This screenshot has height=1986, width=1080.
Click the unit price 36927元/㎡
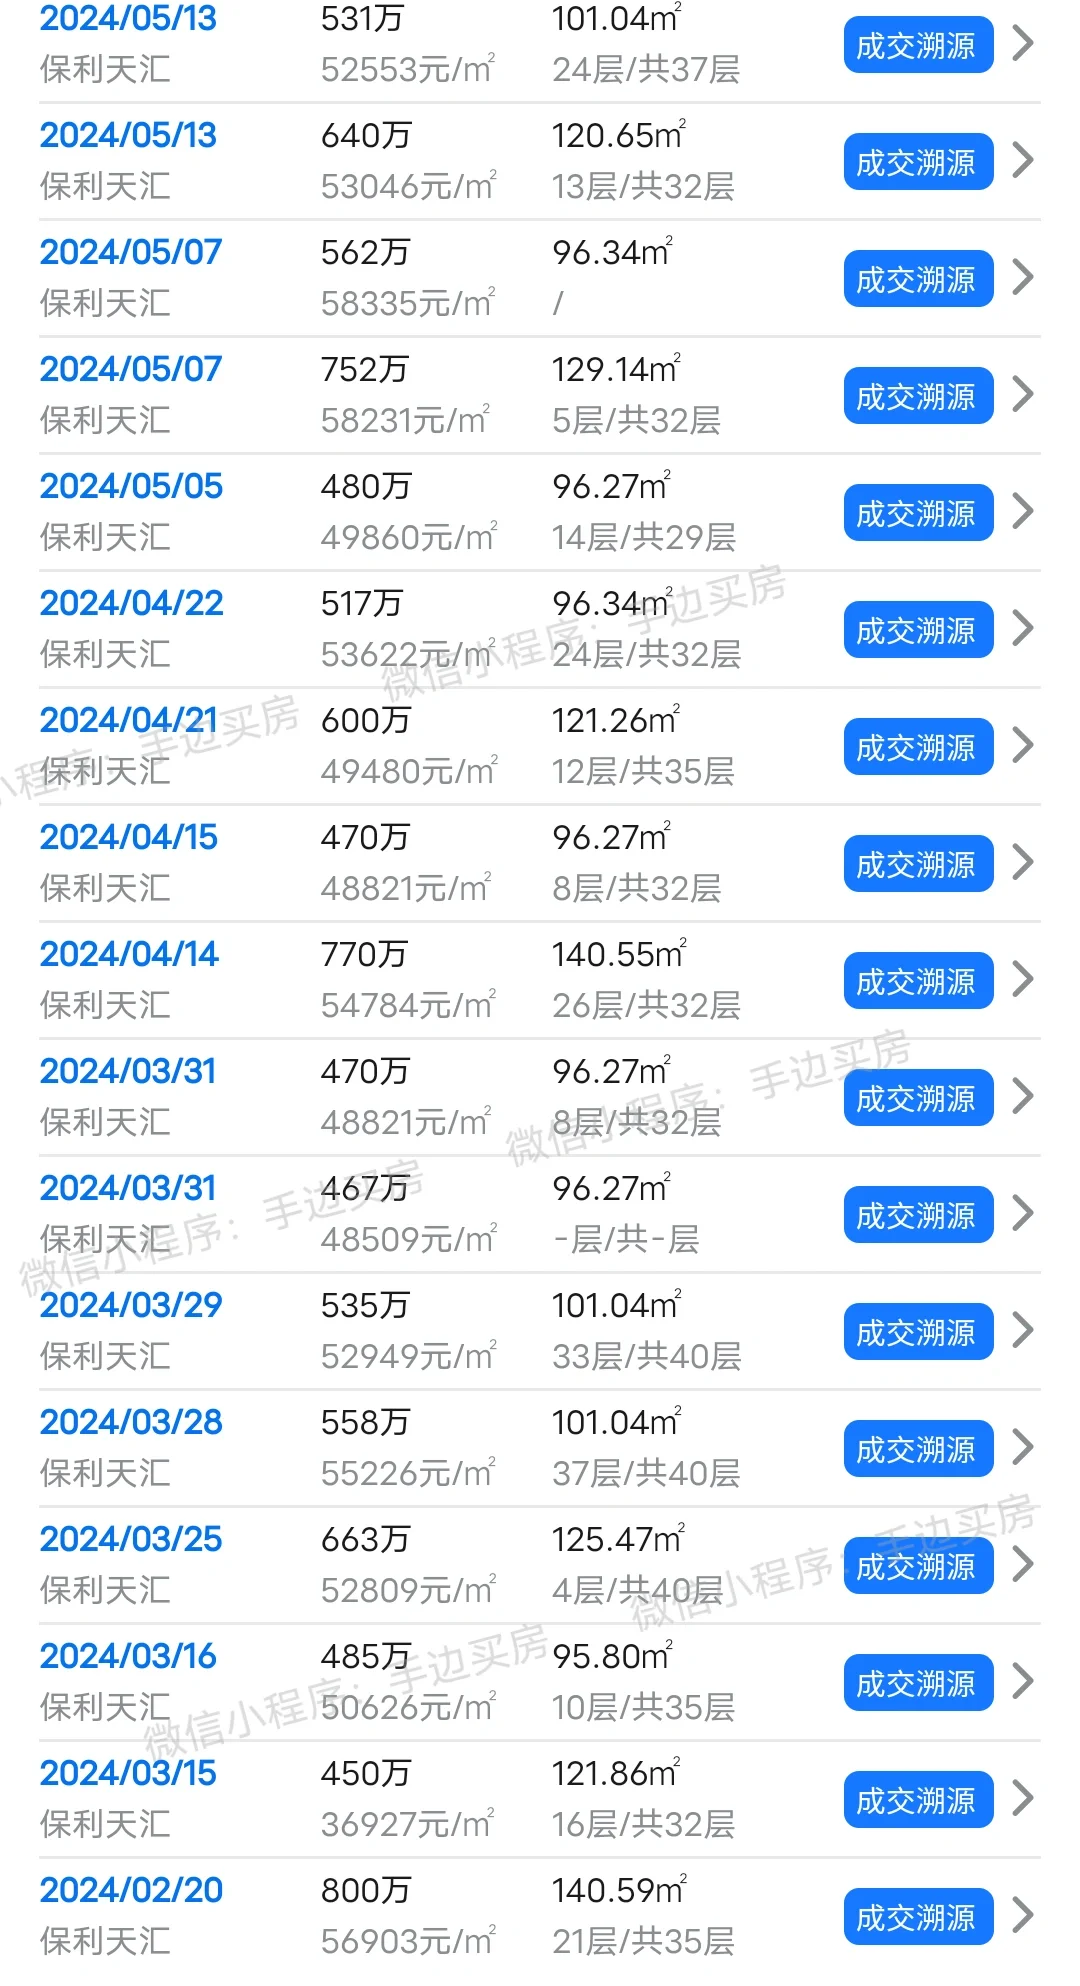point(407,1824)
